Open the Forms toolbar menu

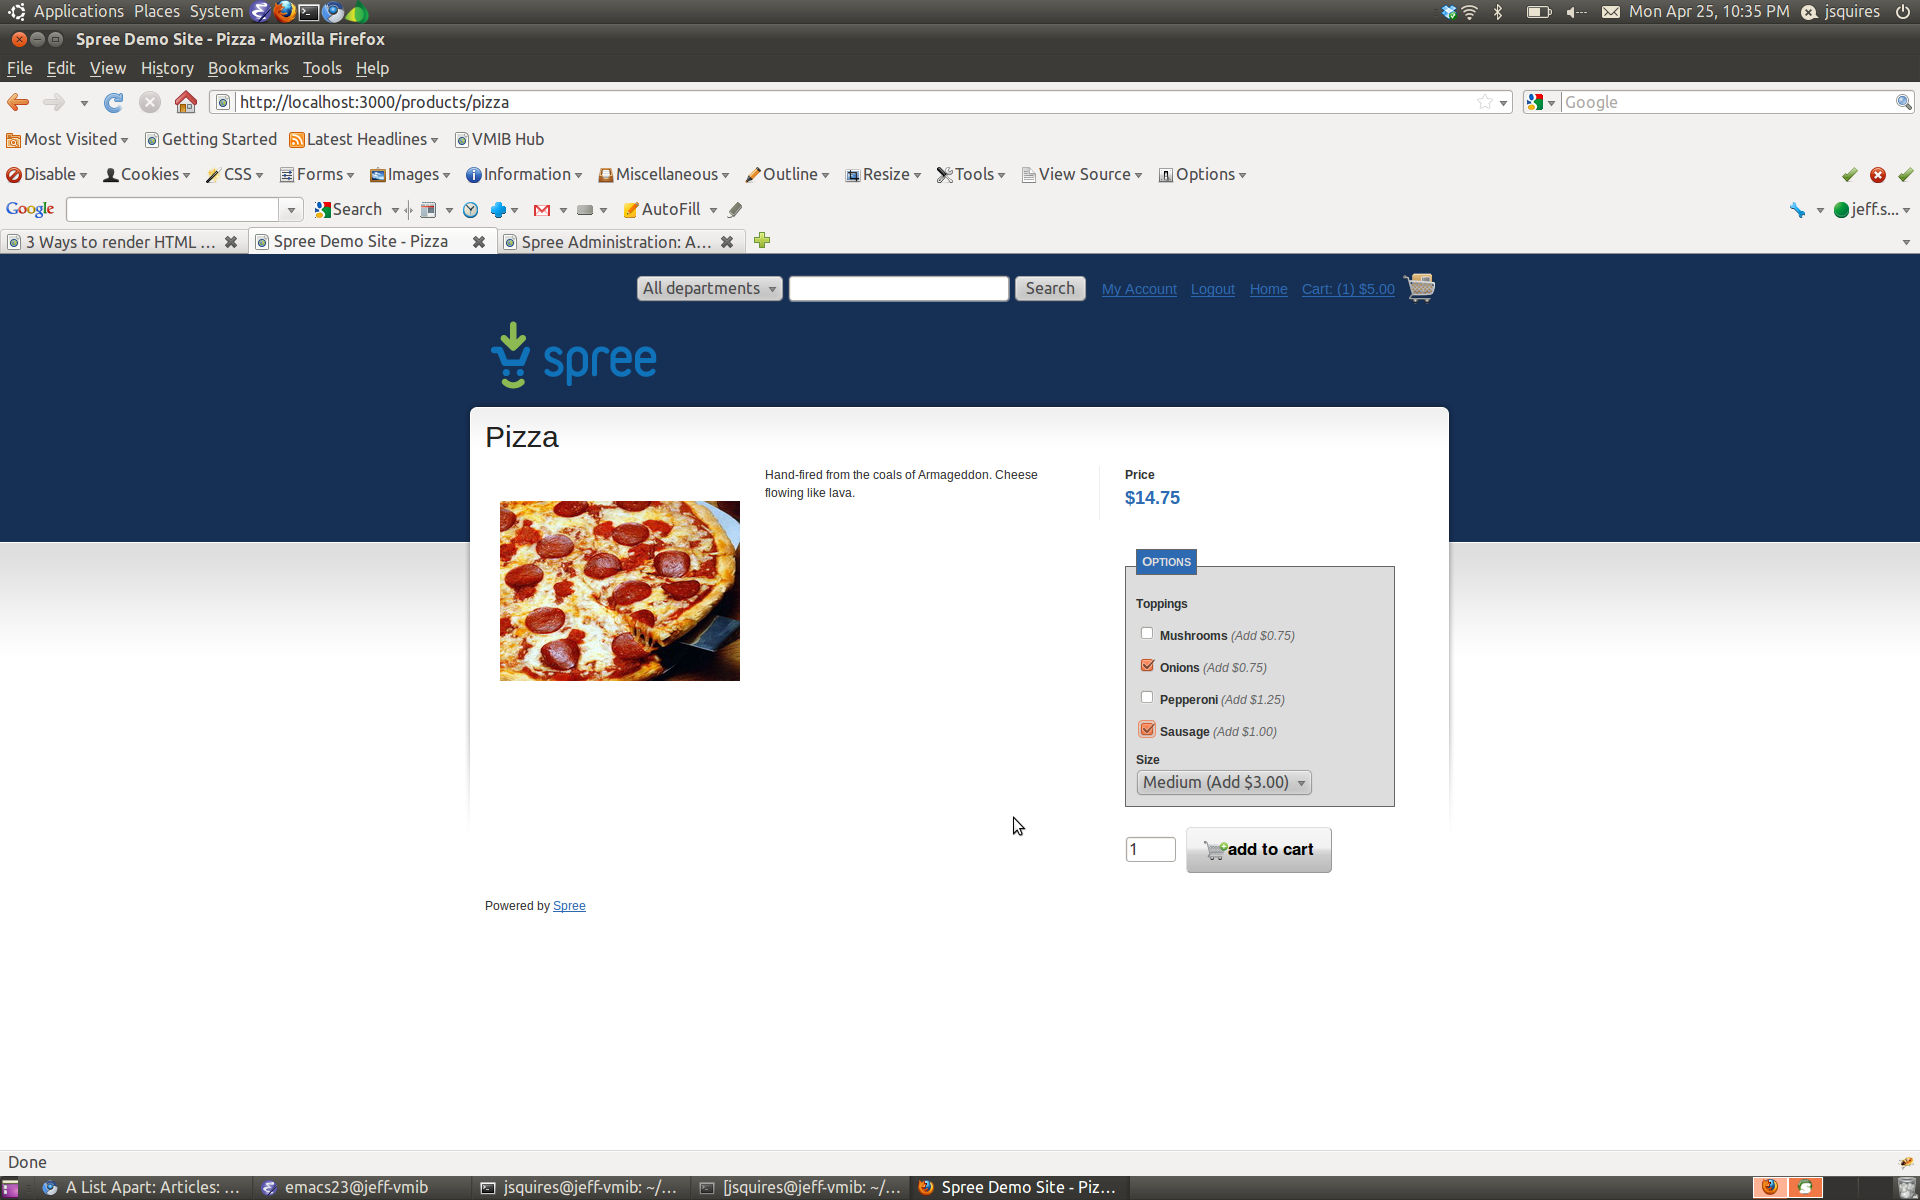click(x=317, y=174)
